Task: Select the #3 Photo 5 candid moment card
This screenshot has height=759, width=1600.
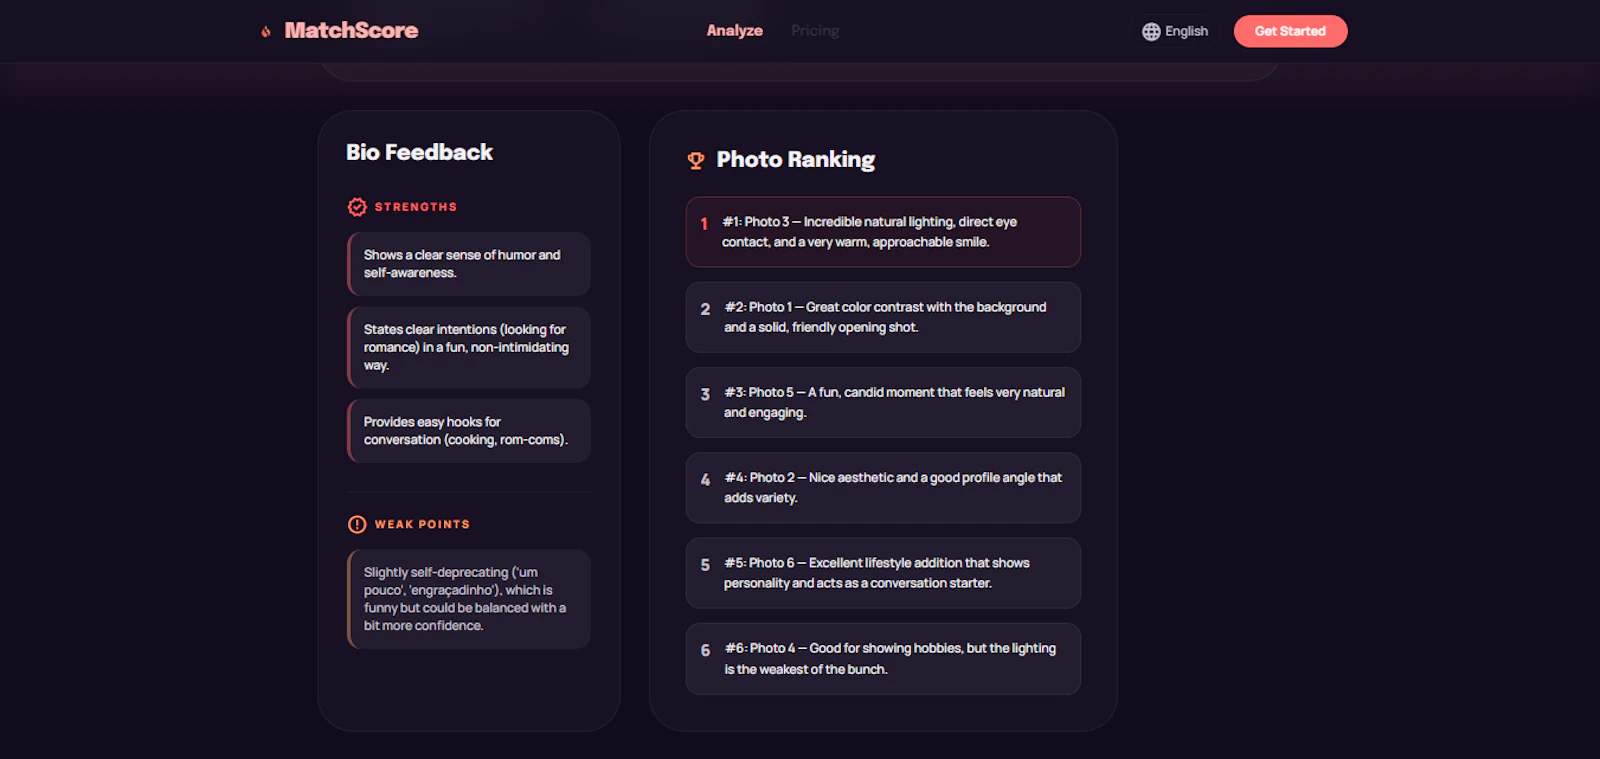Action: coord(883,402)
